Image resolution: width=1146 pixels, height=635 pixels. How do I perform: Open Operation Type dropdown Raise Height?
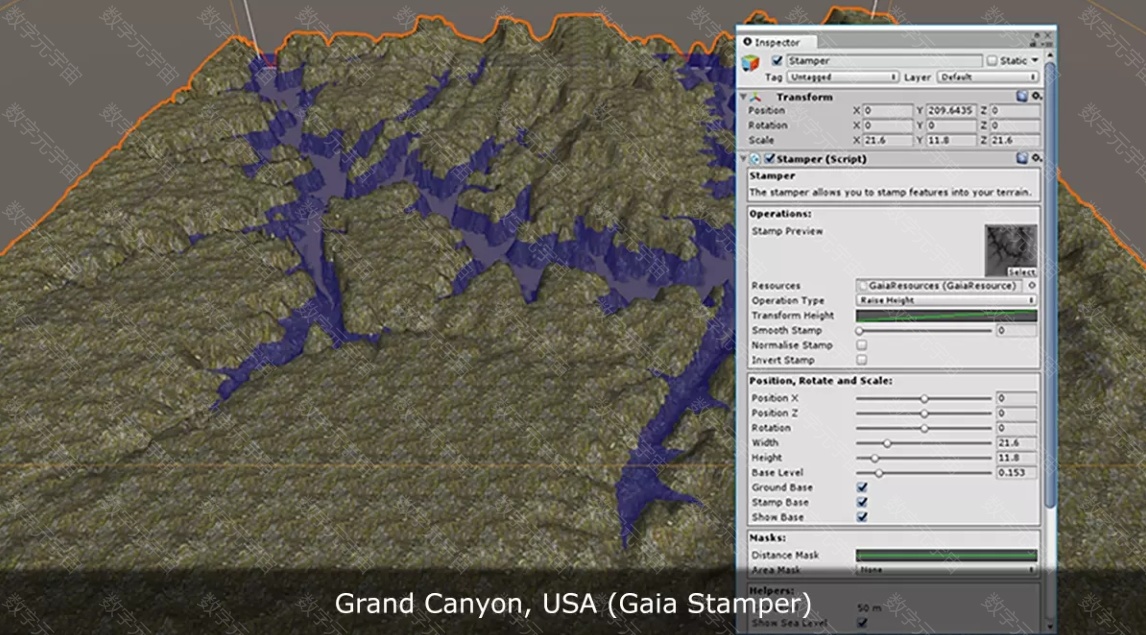(x=946, y=300)
